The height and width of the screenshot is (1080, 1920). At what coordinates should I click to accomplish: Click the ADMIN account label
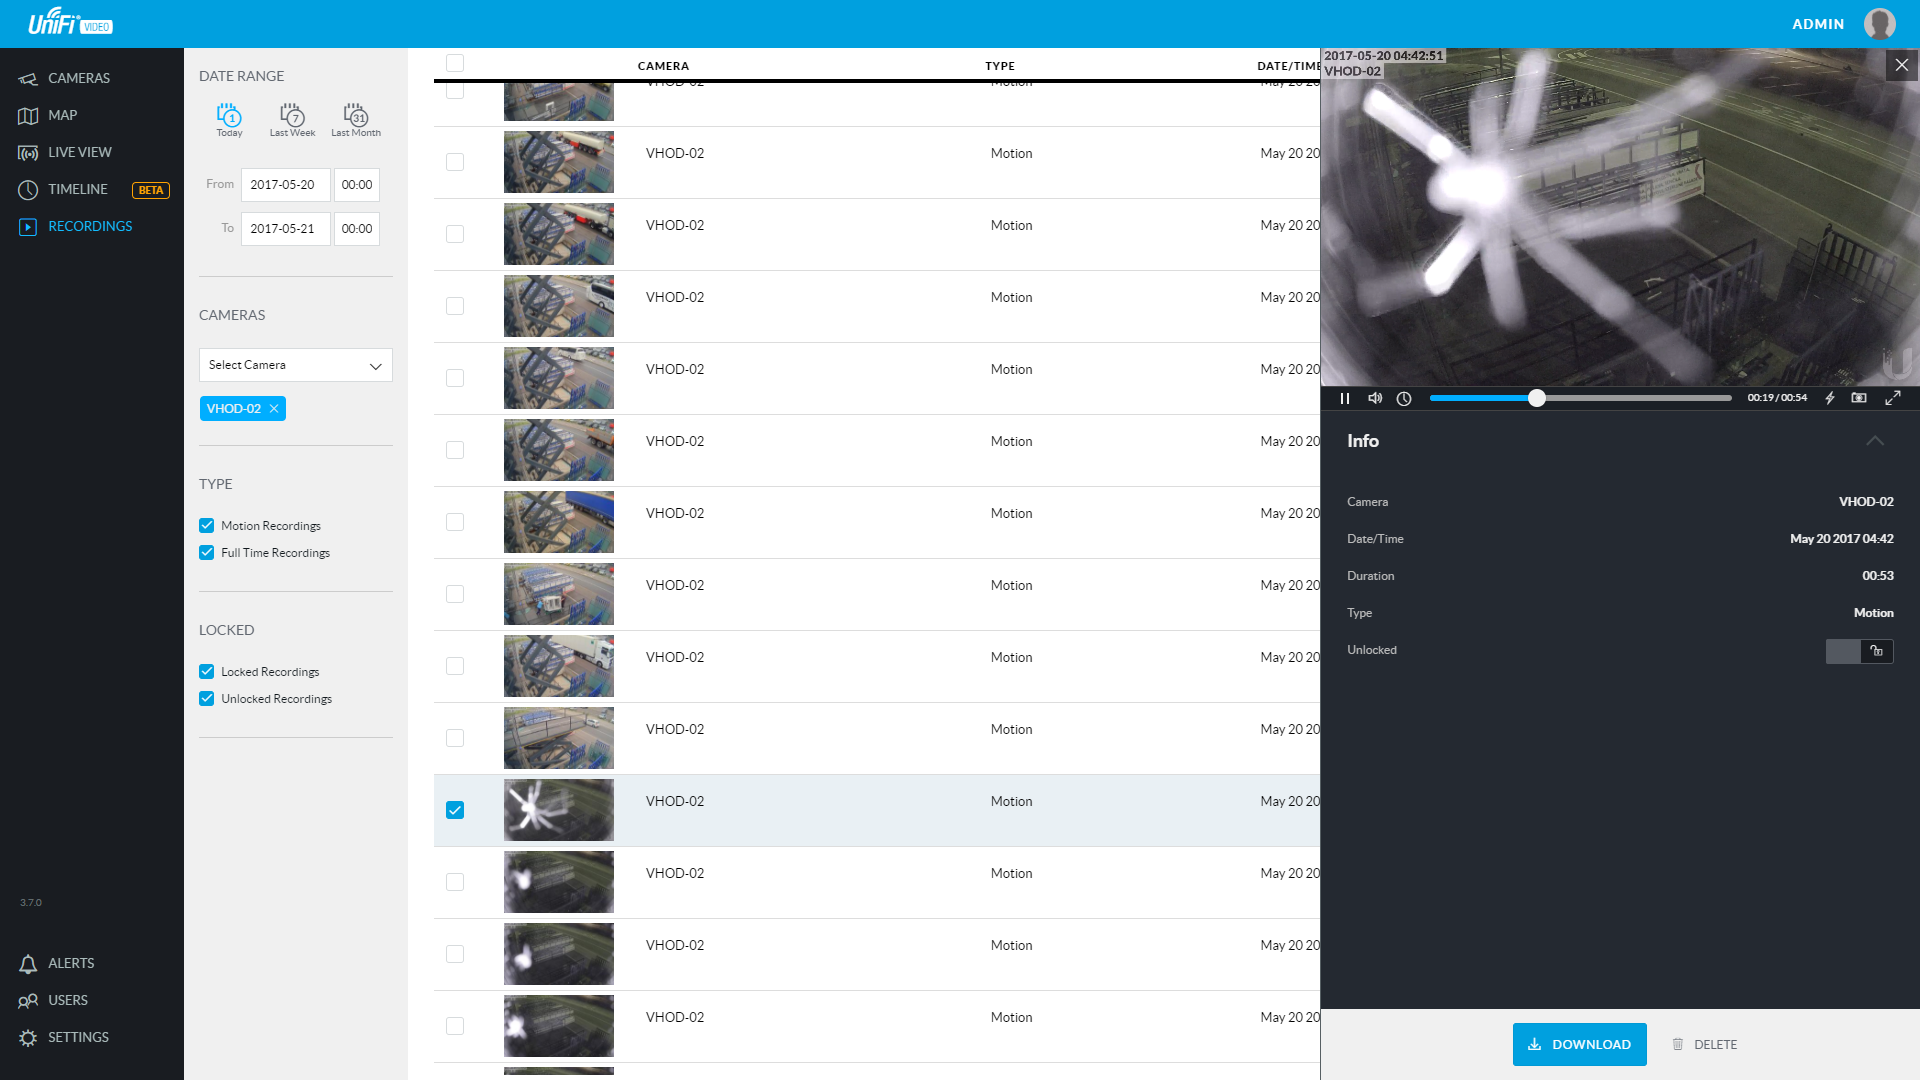(x=1817, y=24)
